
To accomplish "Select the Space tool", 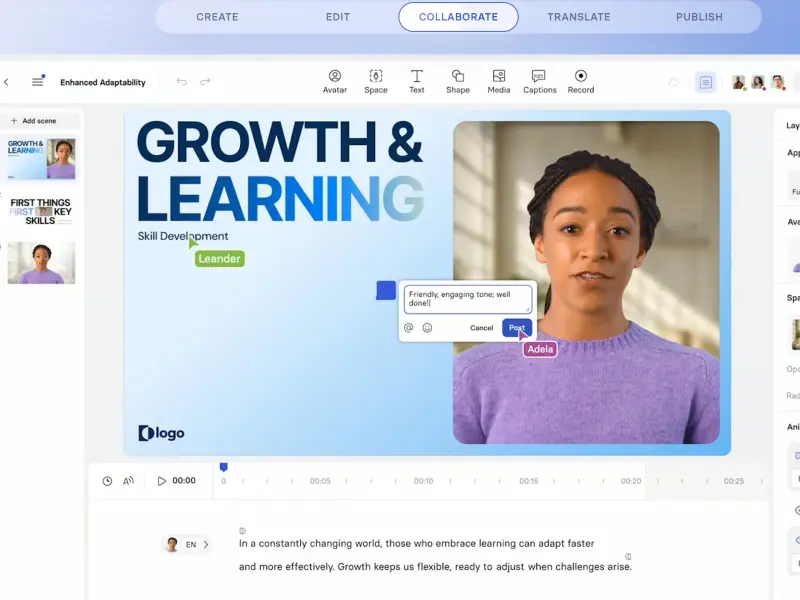I will tap(376, 82).
